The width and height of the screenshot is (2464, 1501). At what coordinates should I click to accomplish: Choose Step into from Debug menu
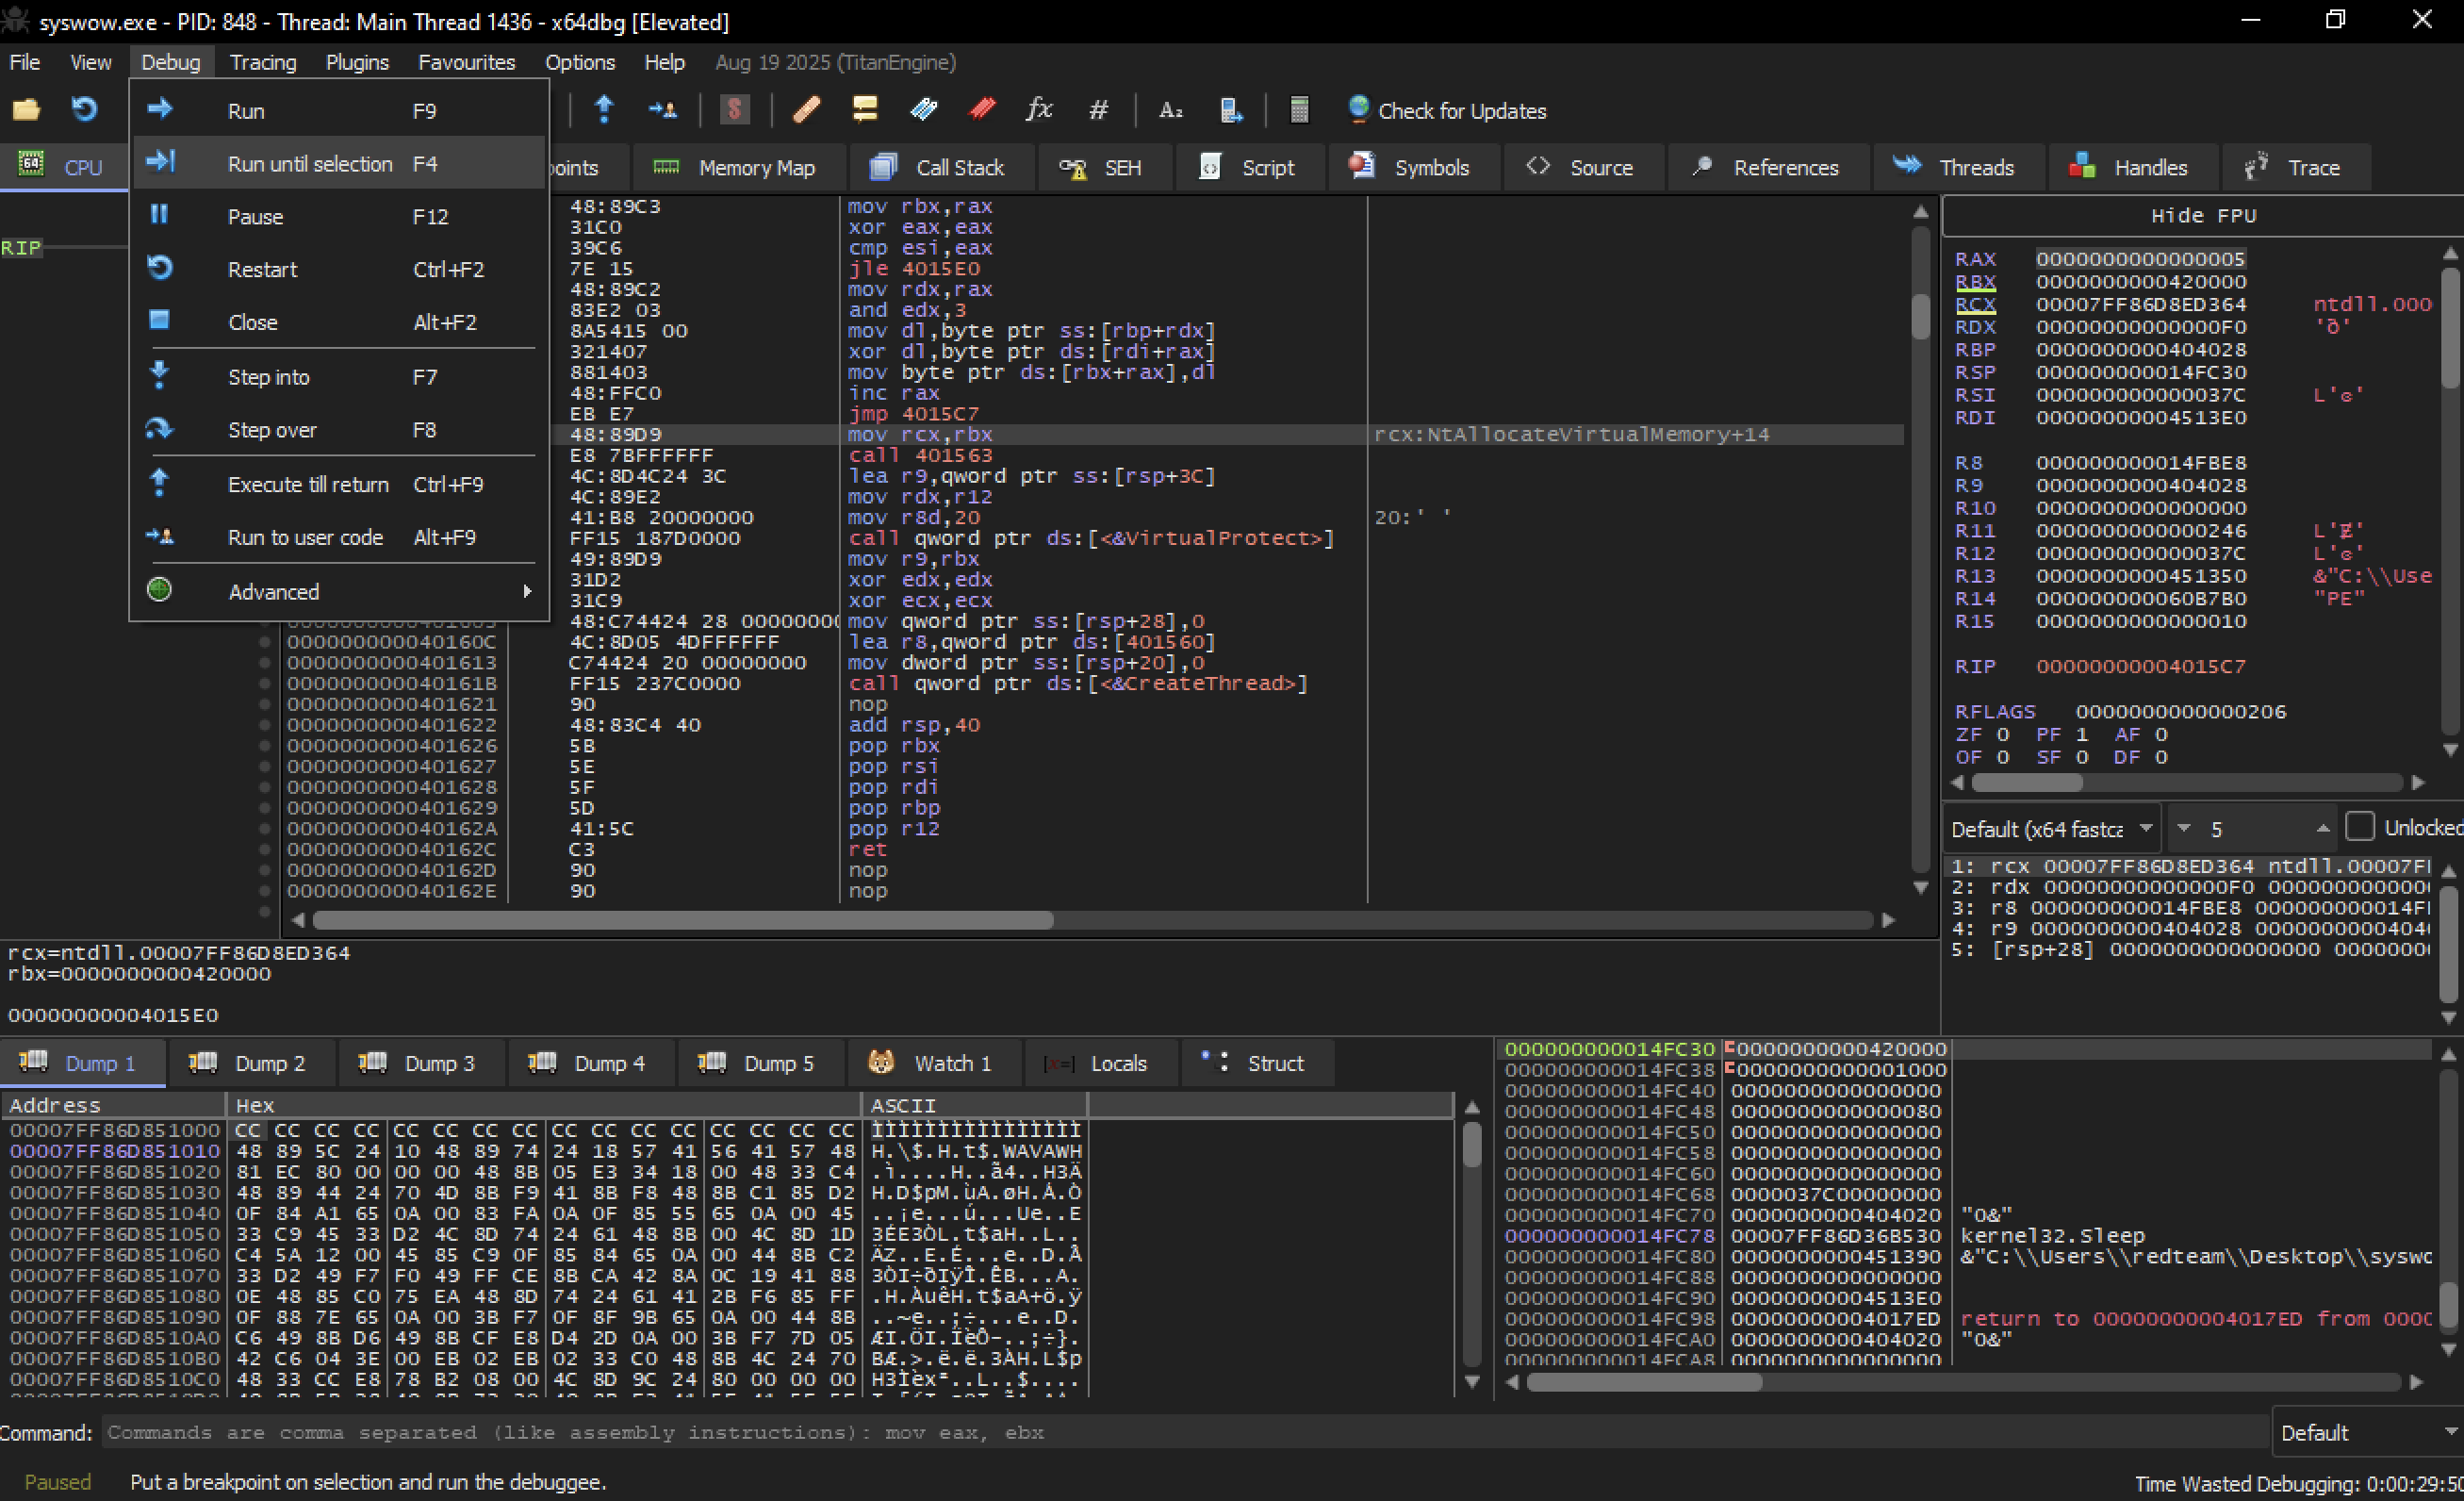click(x=340, y=377)
